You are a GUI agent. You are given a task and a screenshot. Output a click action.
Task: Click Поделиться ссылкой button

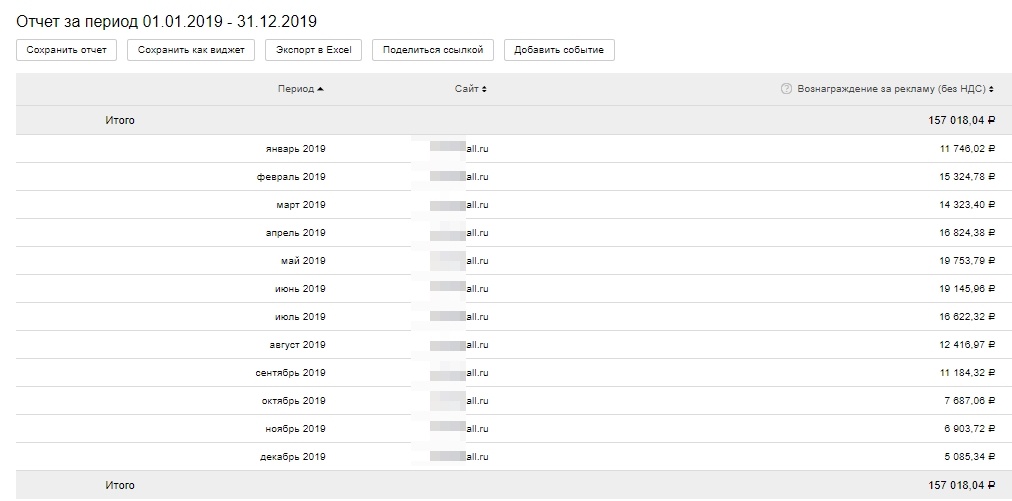432,50
